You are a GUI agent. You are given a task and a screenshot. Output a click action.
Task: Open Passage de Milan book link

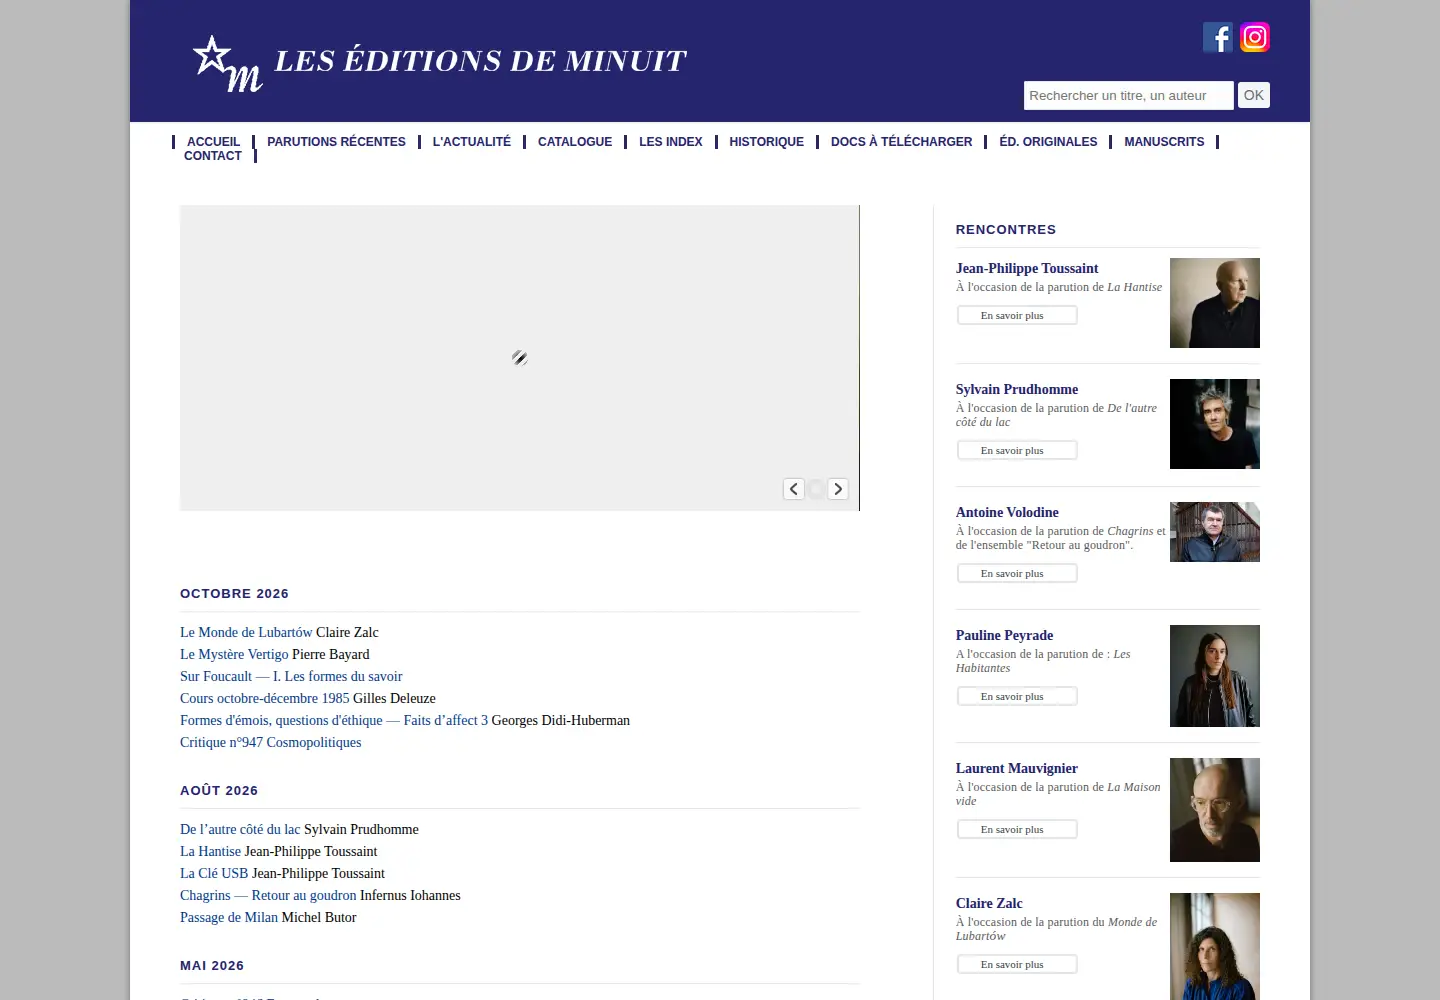[229, 918]
